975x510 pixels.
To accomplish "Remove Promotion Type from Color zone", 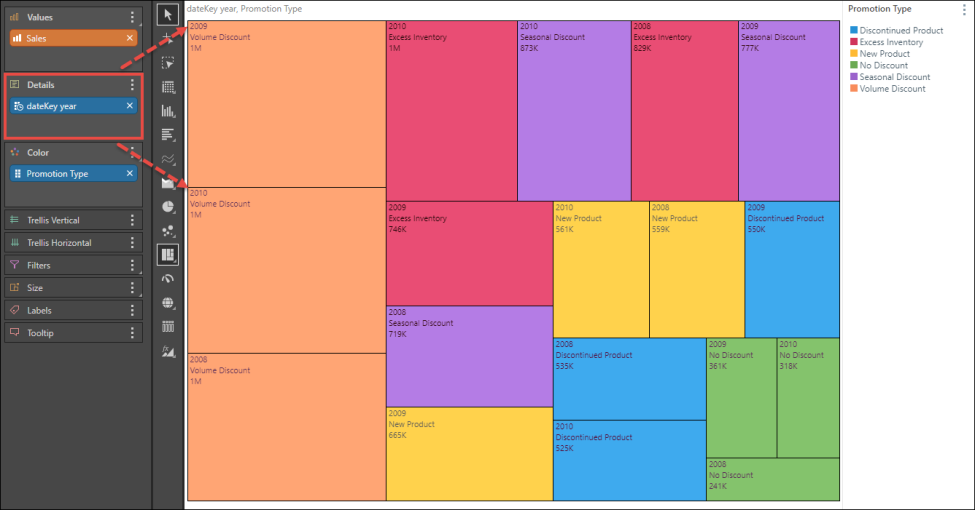I will 130,174.
